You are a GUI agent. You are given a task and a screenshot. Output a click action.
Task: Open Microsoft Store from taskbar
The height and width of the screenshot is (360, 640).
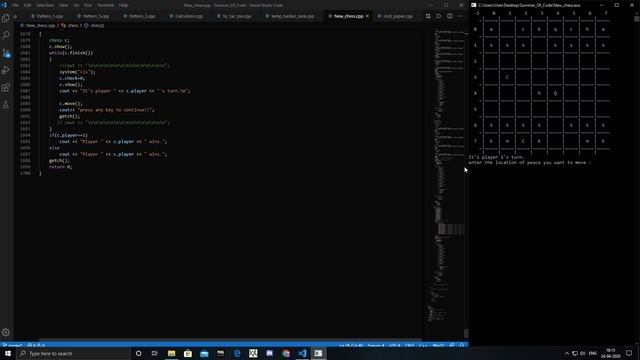pyautogui.click(x=188, y=353)
